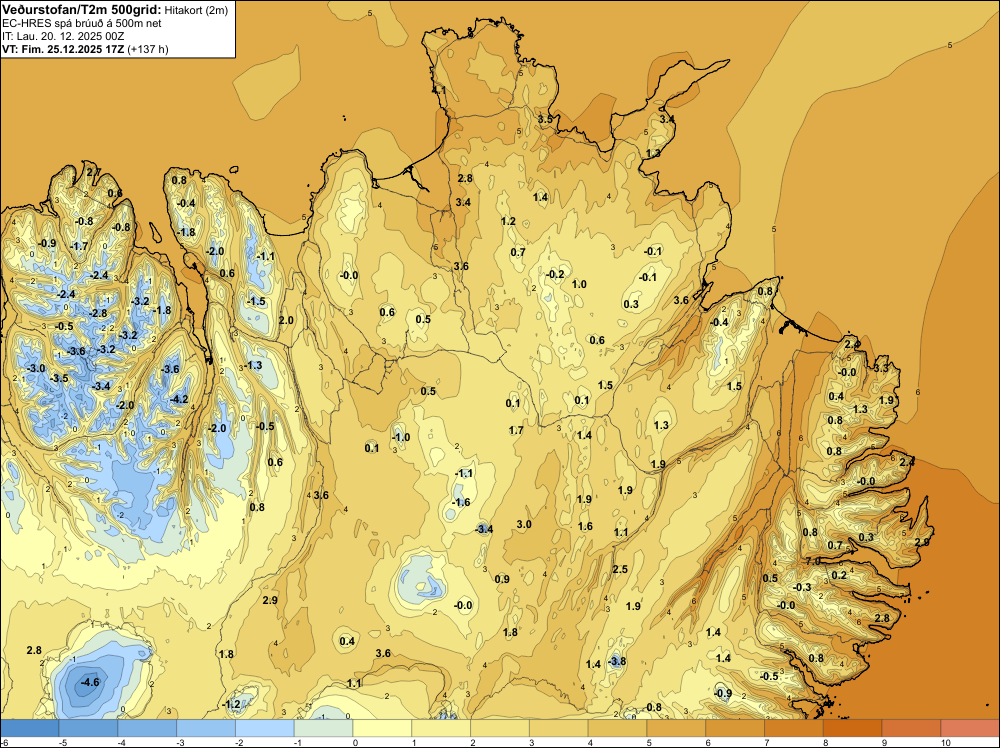Select the legend color segment right of 10
Viewport: 1000px width, 748px height.
[x=971, y=728]
